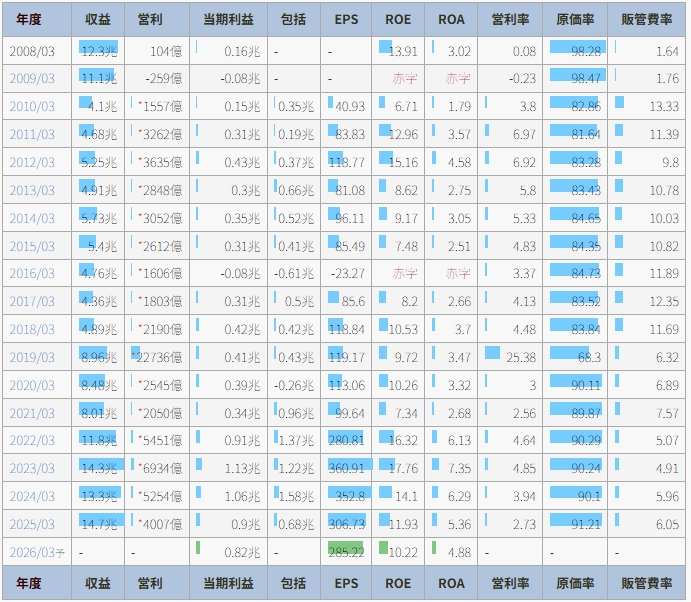The image size is (691, 602).
Task: Click the bottom ROA footer header
Action: click(451, 583)
